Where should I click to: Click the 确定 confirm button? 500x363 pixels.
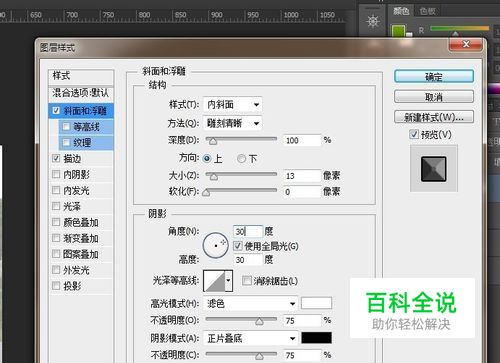pos(434,77)
